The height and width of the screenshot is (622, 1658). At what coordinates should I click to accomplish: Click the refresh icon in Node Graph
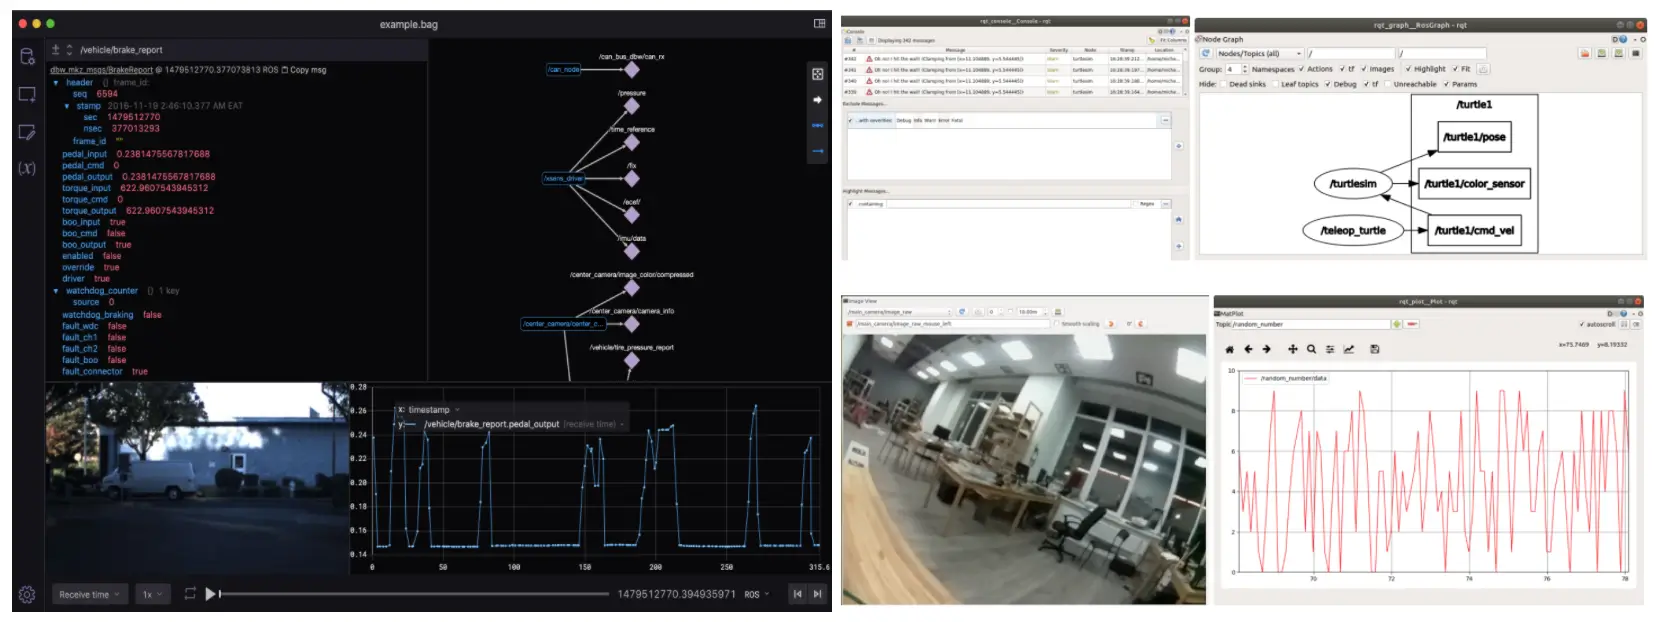click(1206, 53)
